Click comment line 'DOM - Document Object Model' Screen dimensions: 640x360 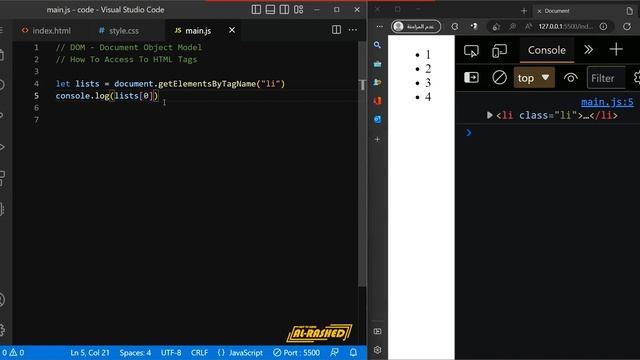point(129,47)
